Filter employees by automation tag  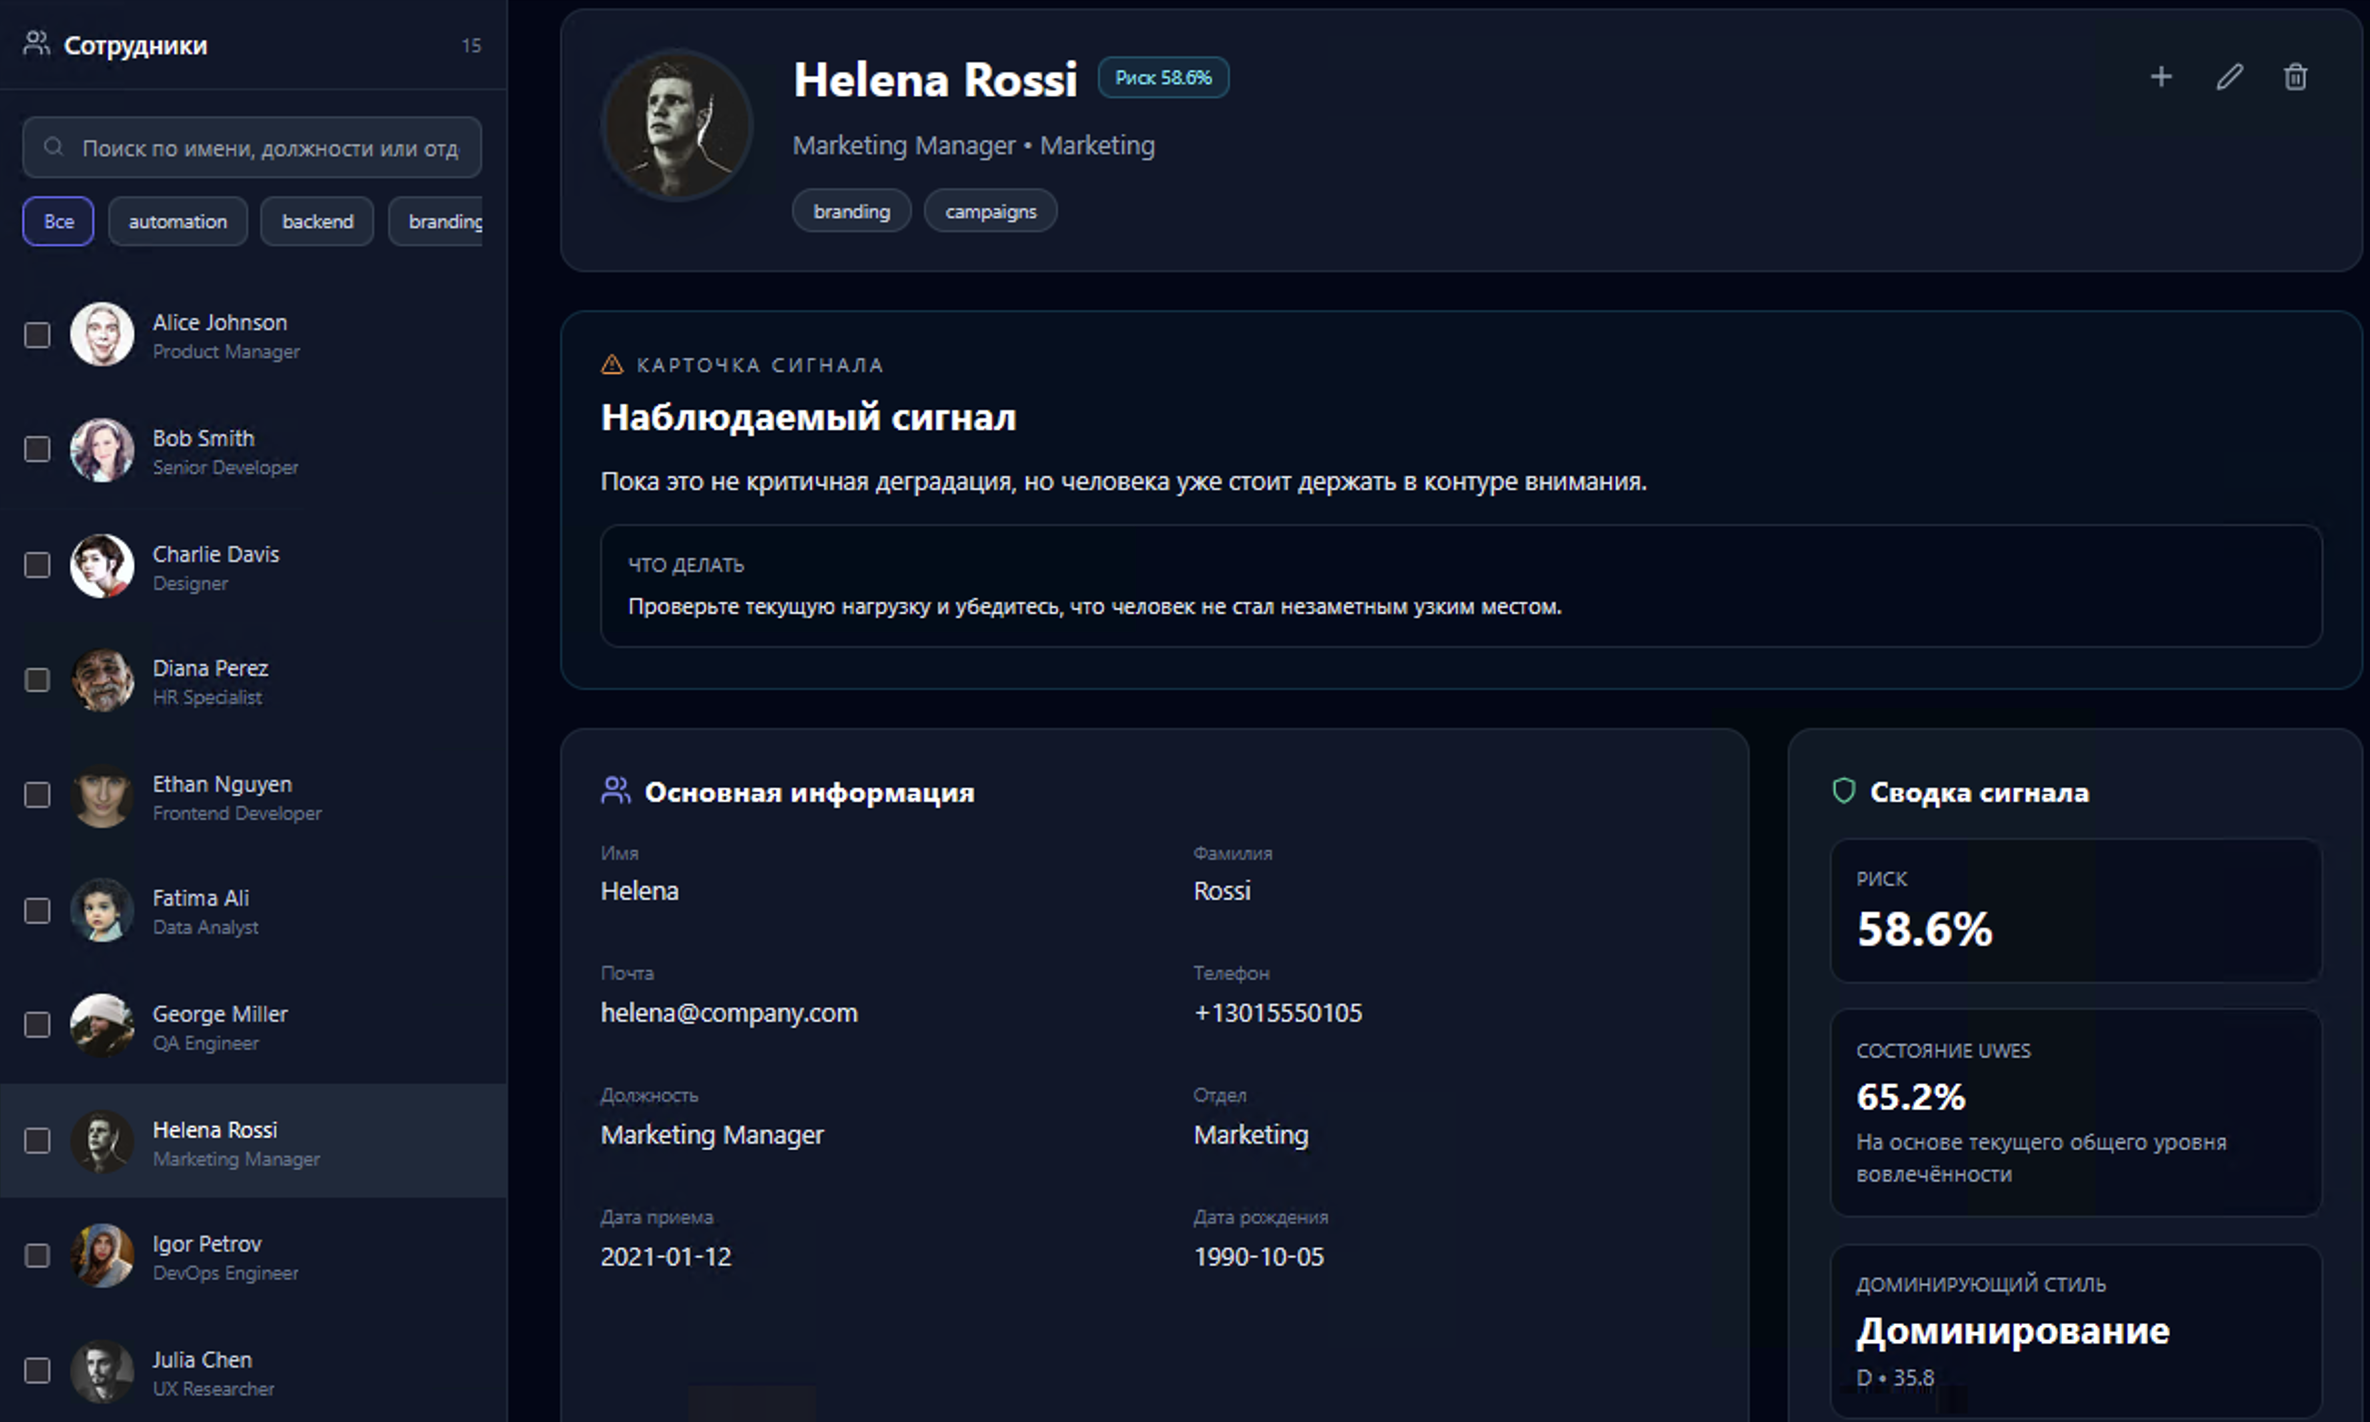tap(178, 221)
